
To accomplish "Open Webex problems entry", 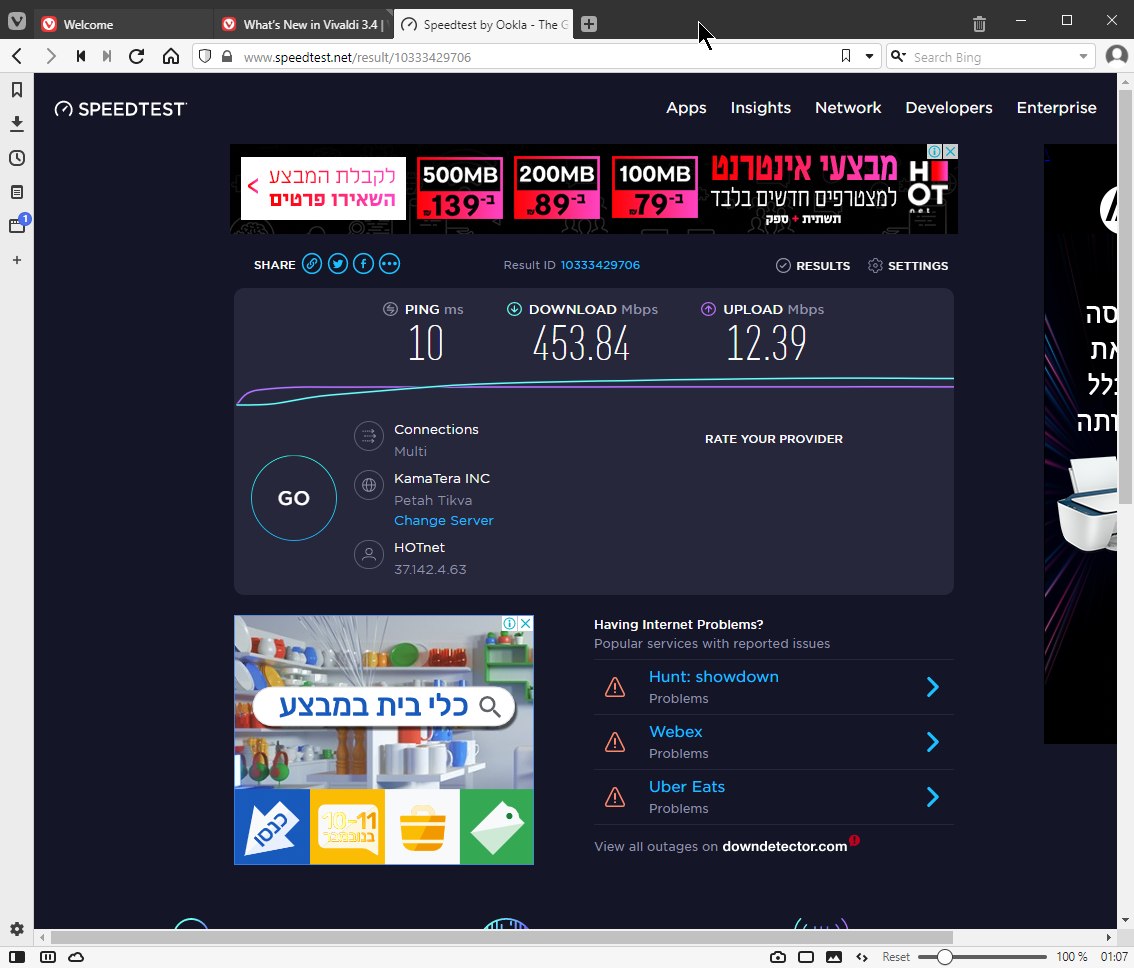I will (675, 731).
